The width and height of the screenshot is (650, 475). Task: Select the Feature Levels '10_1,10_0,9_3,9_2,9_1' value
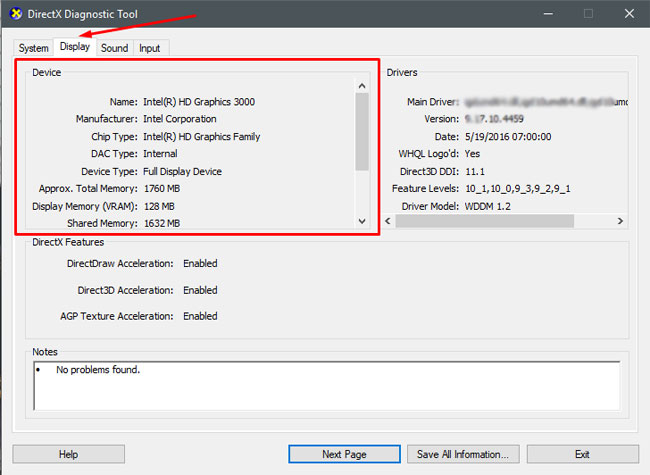(x=518, y=189)
